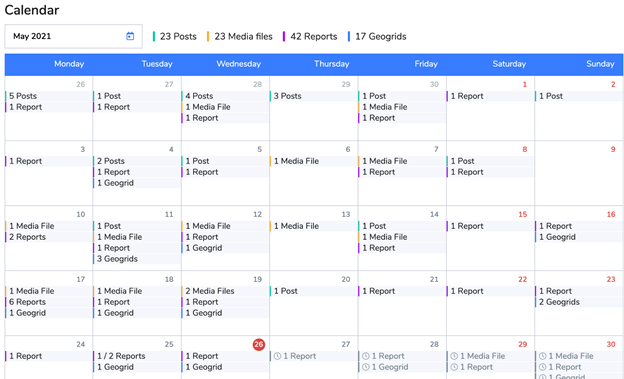Click clock icon beside May 28 Geogrid
This screenshot has height=379, width=624.
(366, 367)
